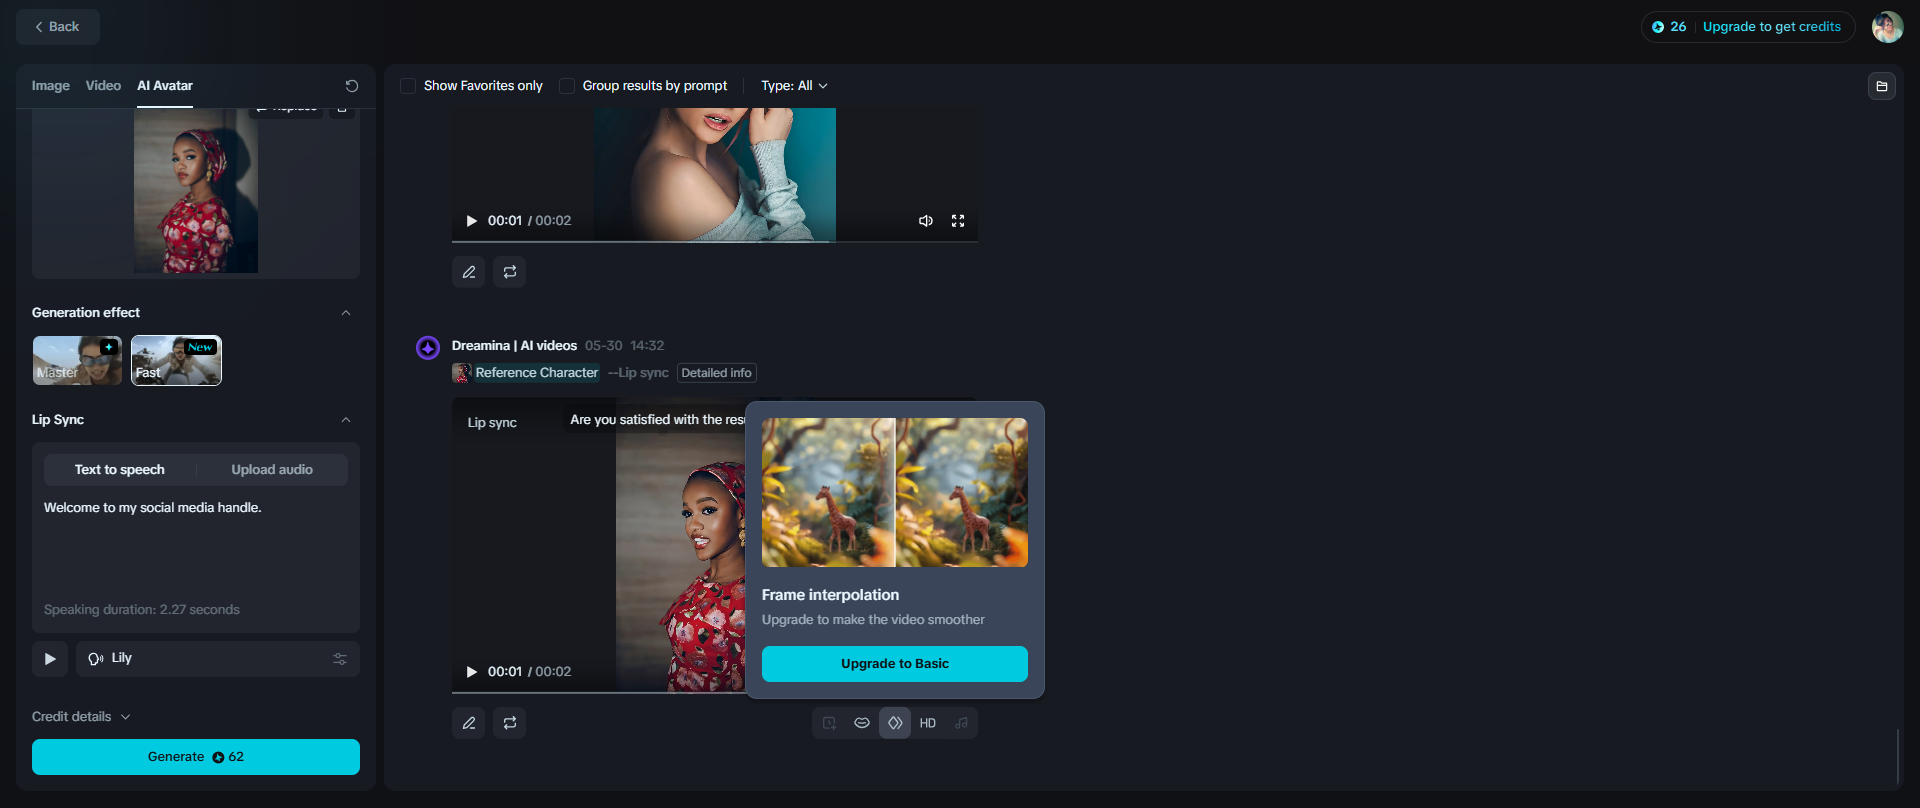
Task: Click the Generate button
Action: [196, 757]
